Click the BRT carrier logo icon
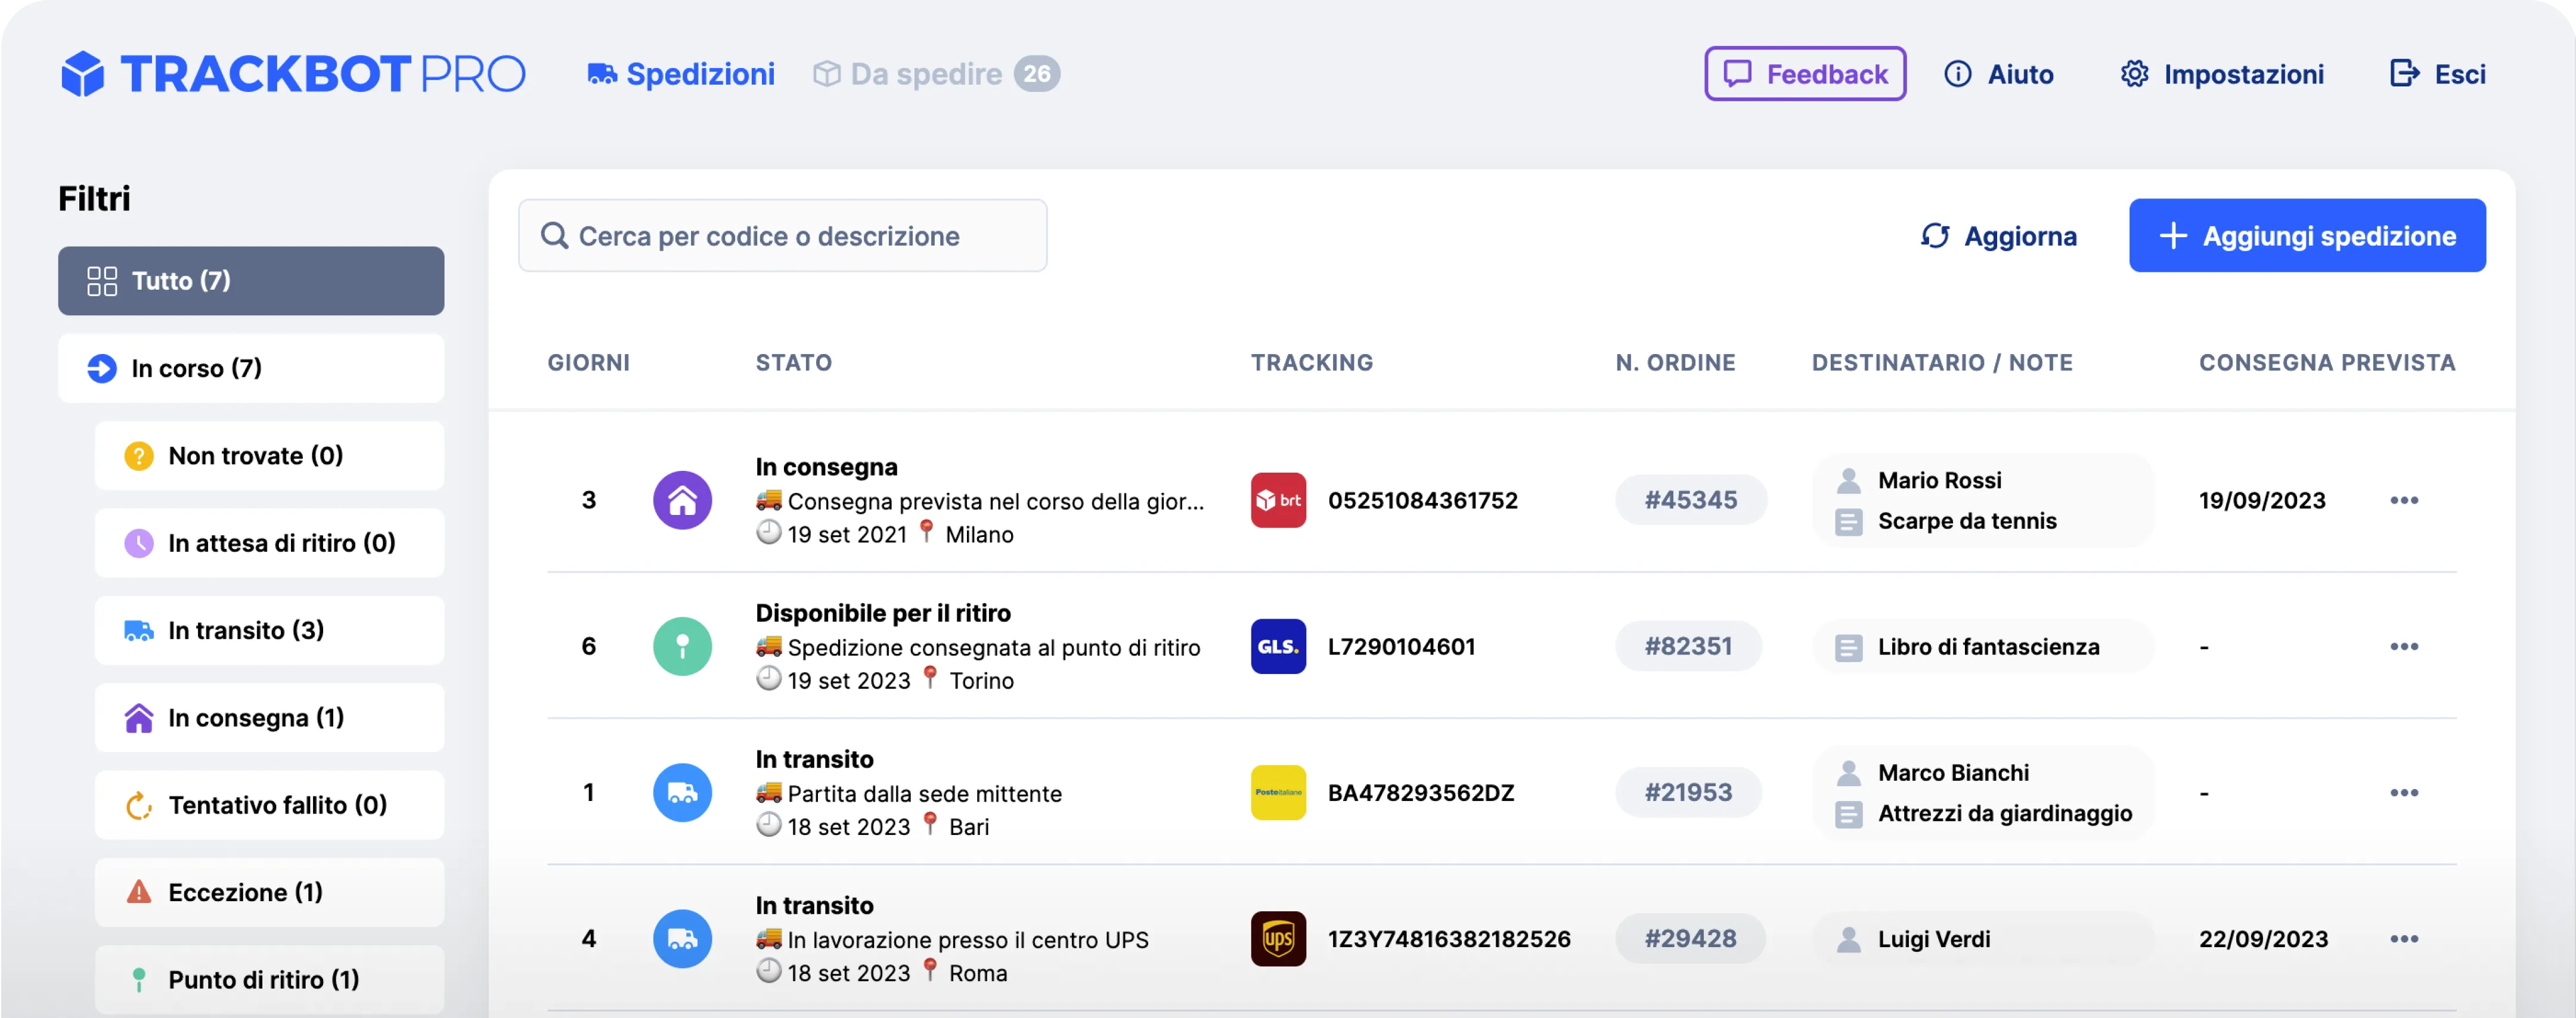This screenshot has height=1018, width=2576. [1278, 500]
